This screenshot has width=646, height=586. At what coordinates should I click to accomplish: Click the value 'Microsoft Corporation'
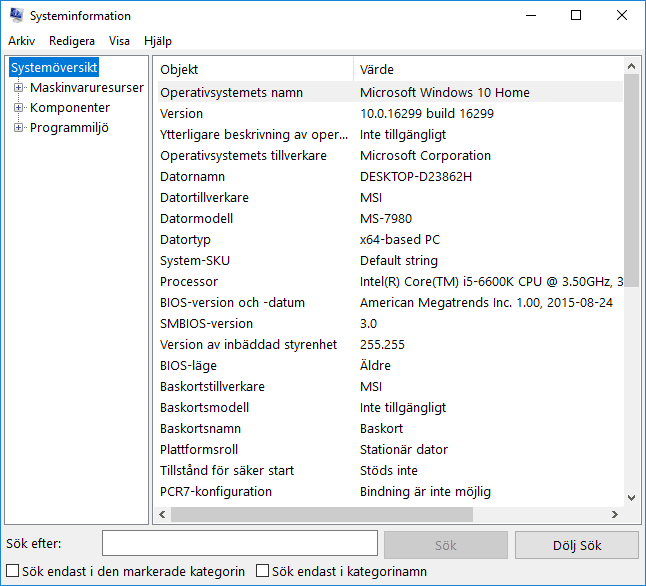point(425,155)
